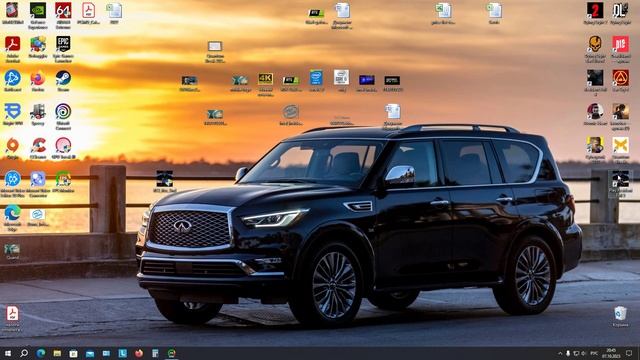Launch CCleaner from the desktop
640x360 pixels.
38,149
